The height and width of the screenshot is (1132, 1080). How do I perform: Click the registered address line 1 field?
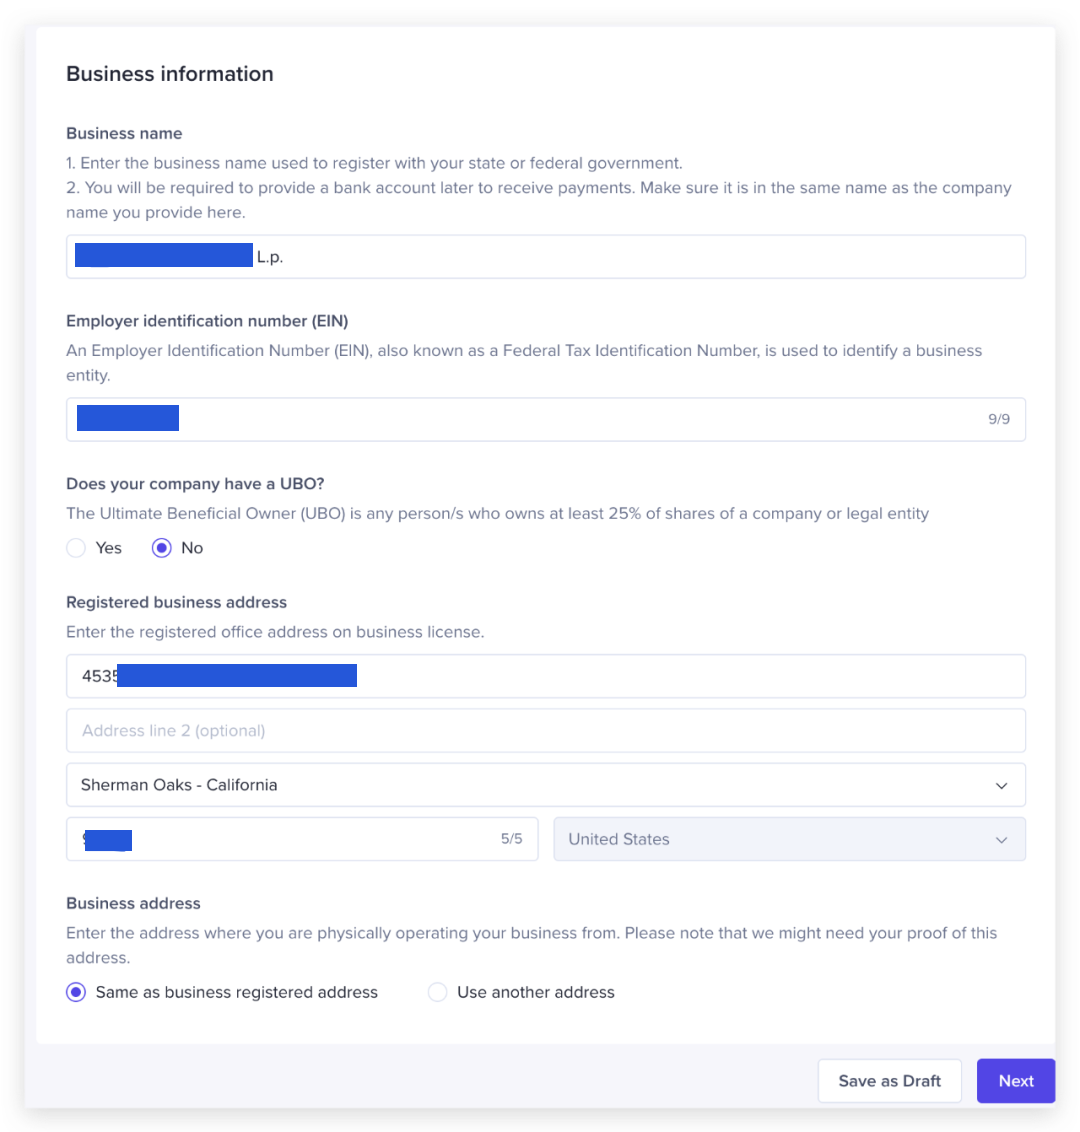pos(690,676)
